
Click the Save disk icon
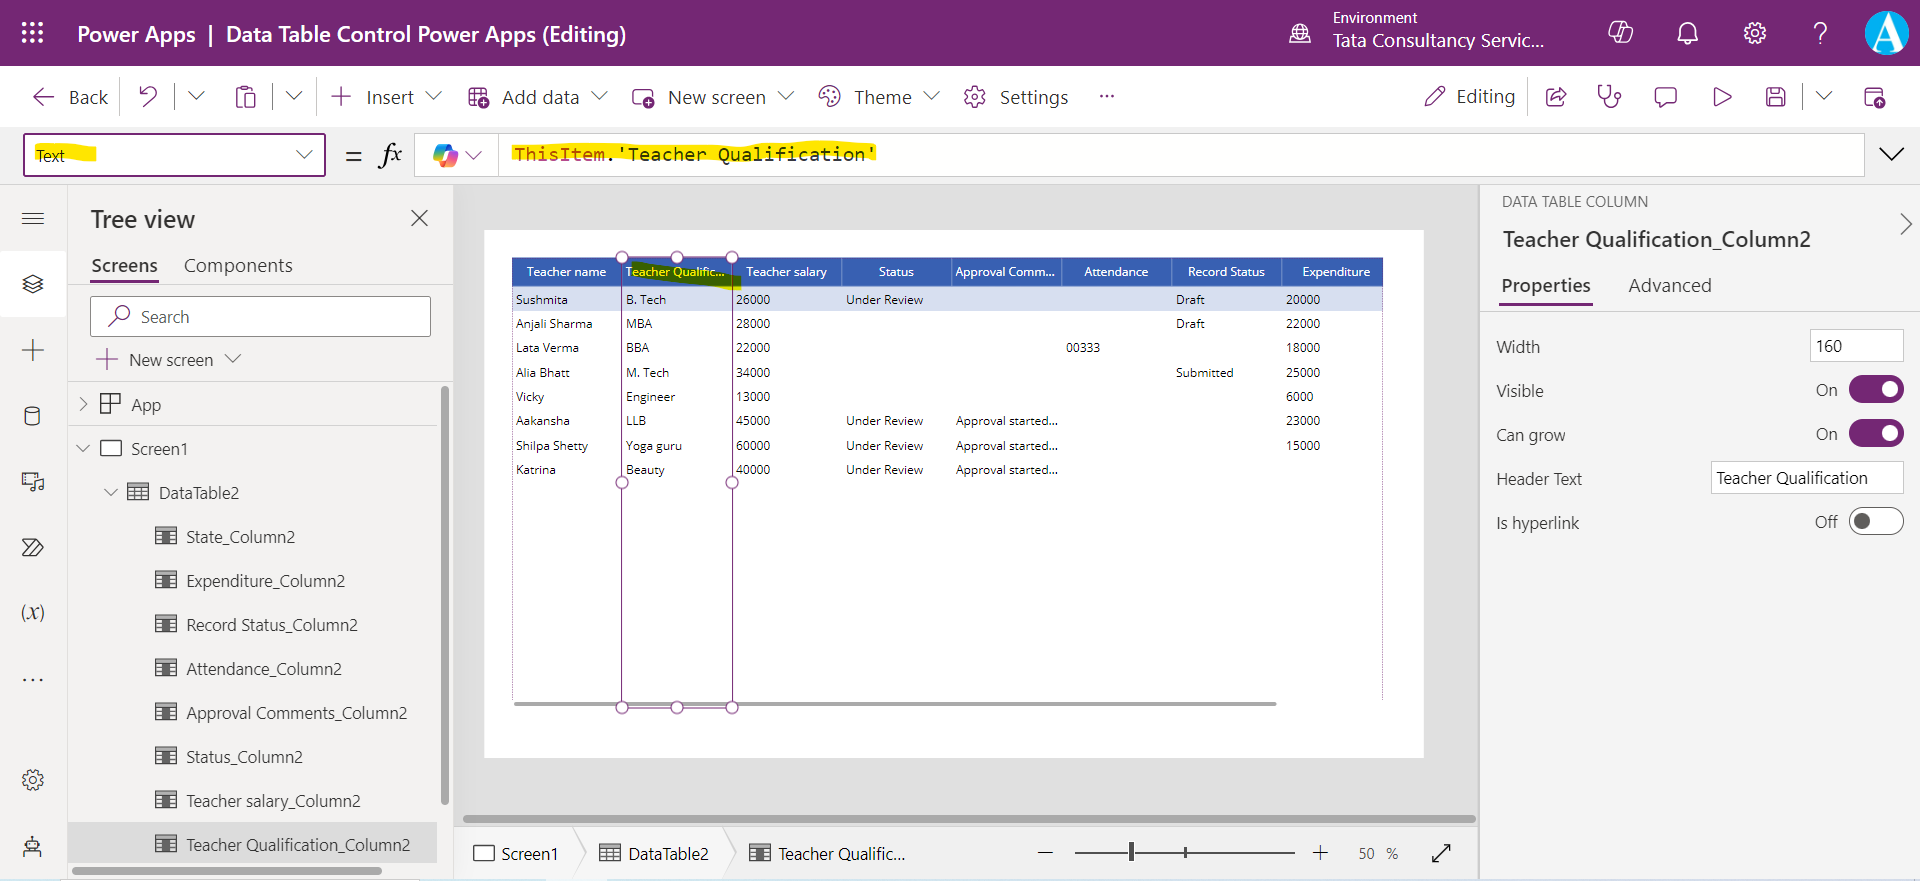1775,97
